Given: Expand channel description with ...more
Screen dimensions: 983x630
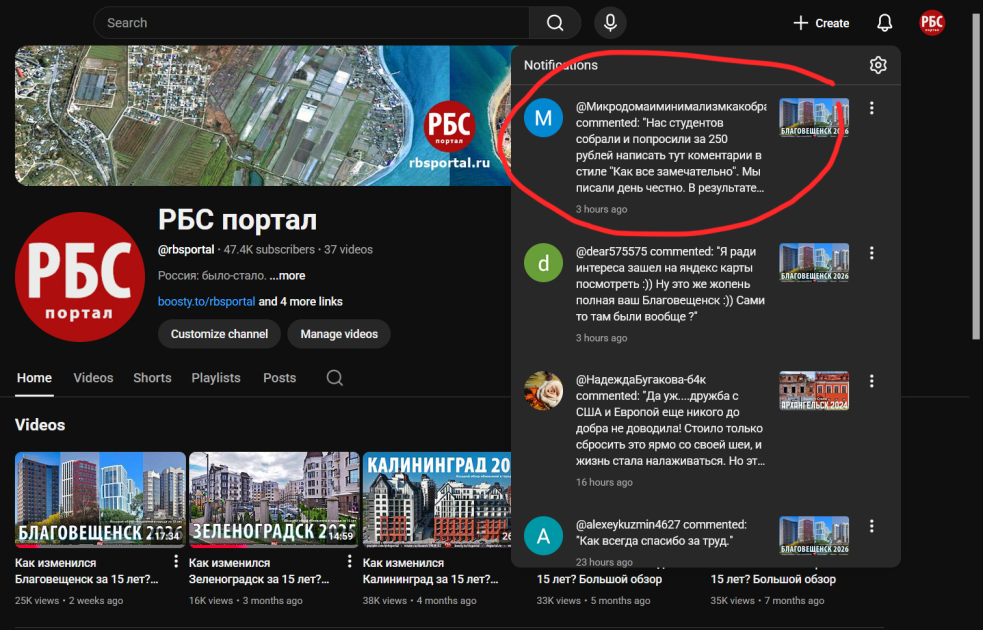Looking at the screenshot, I should [x=287, y=276].
